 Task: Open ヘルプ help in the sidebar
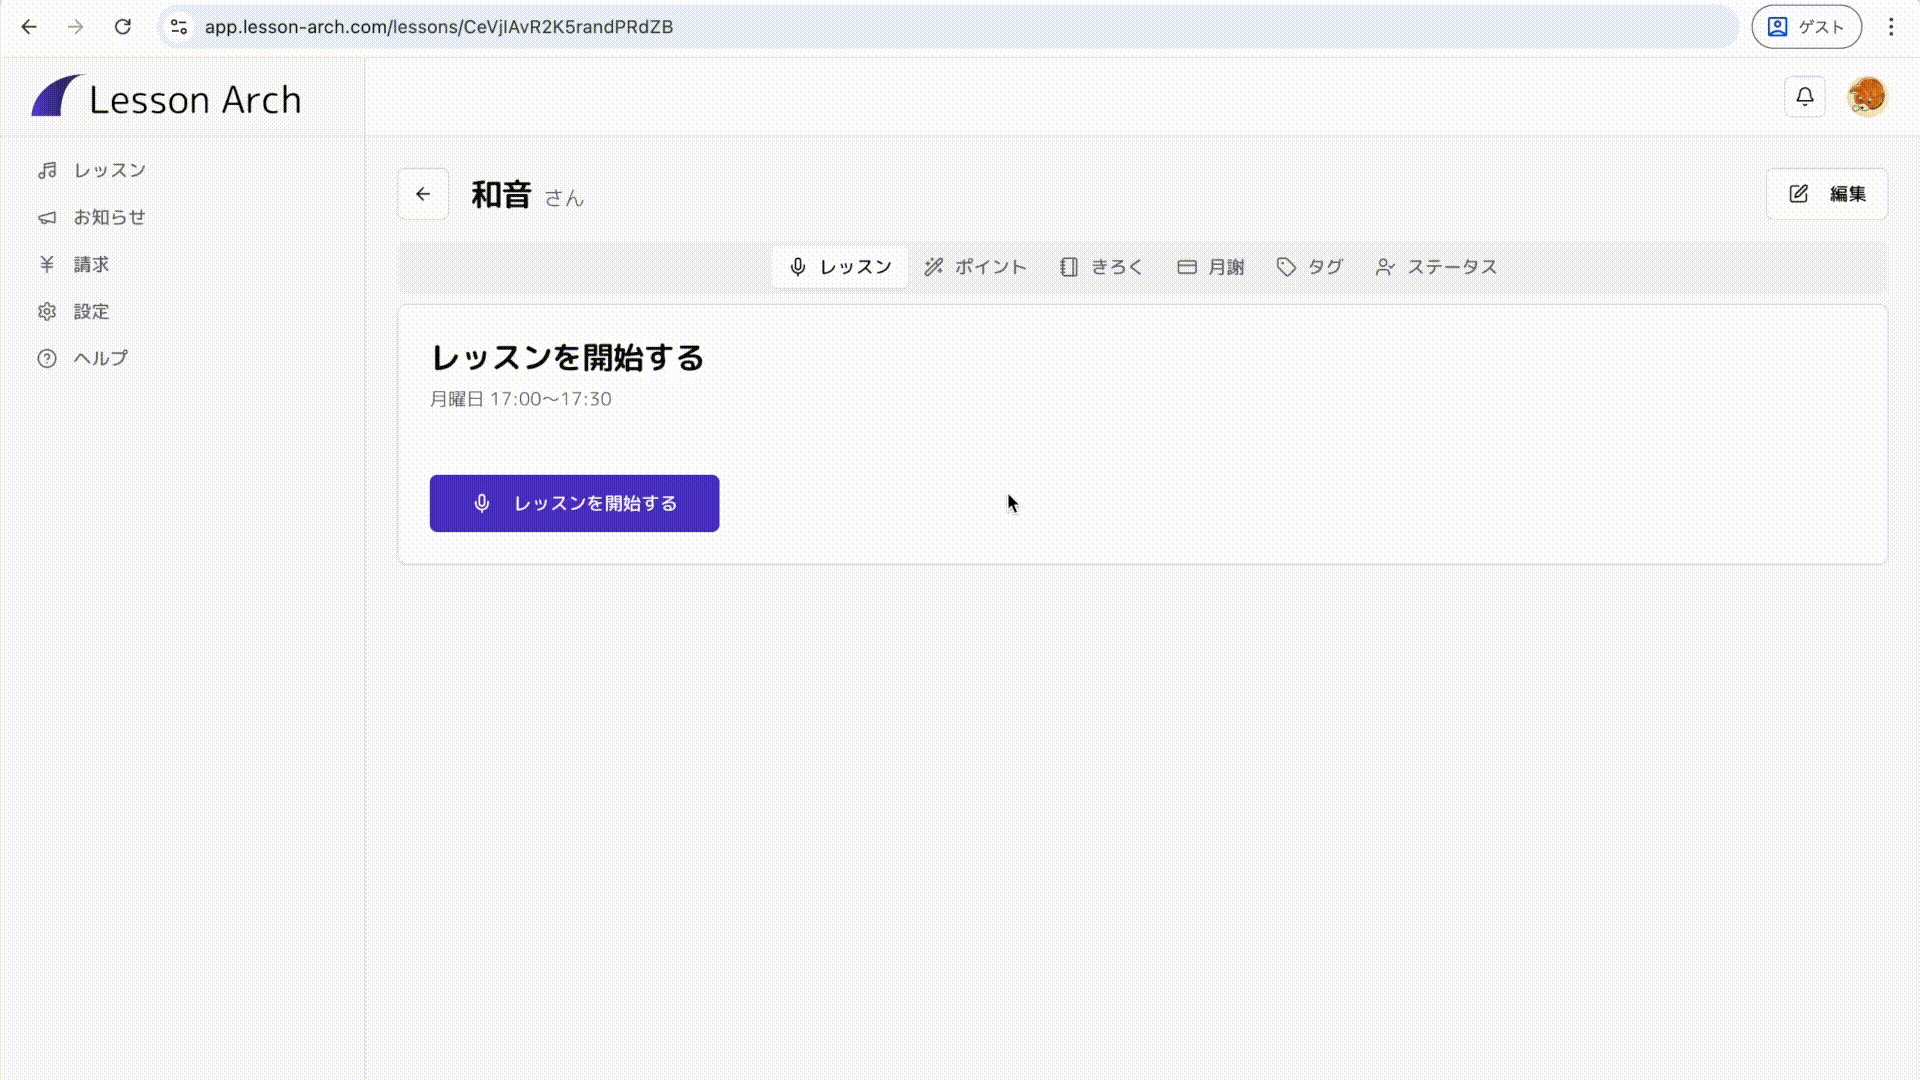(x=100, y=358)
